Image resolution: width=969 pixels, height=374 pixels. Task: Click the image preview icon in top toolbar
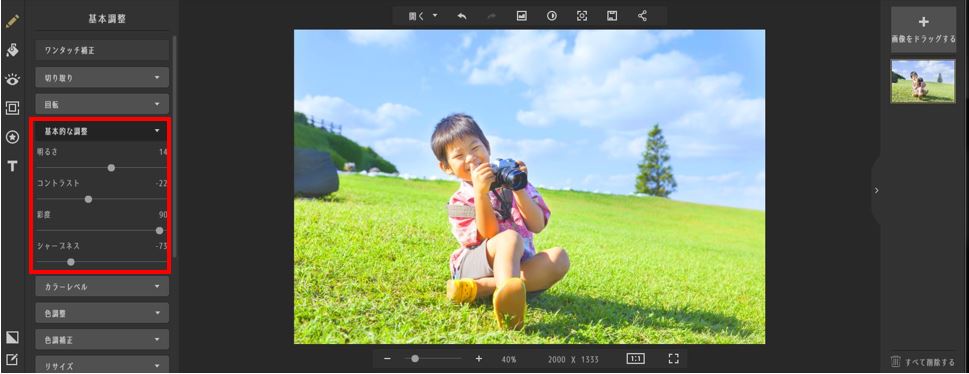(522, 16)
